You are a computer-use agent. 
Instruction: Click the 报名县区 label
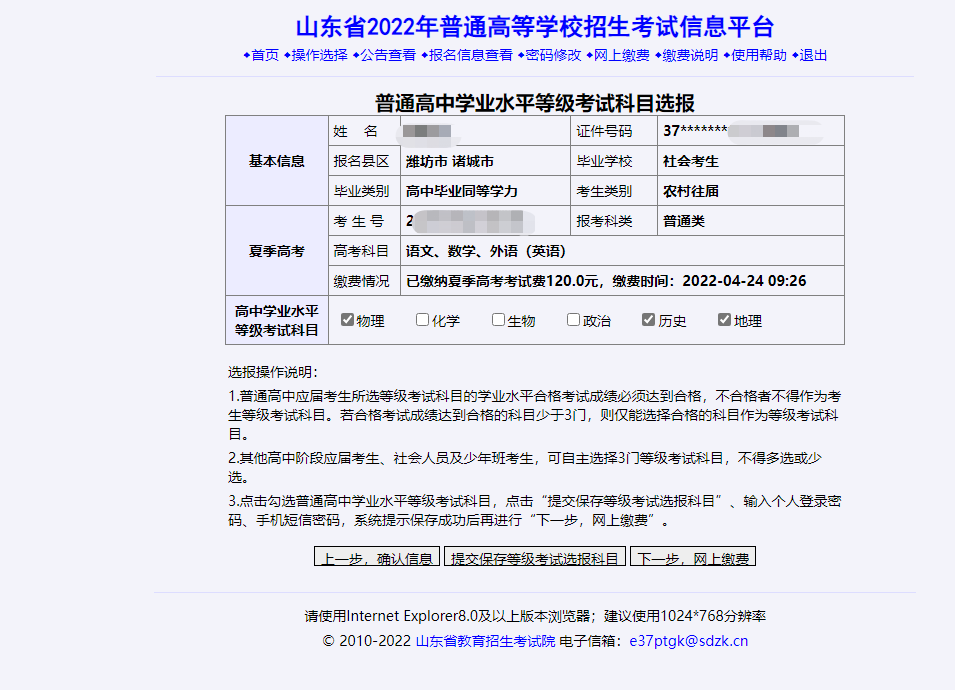(x=361, y=161)
